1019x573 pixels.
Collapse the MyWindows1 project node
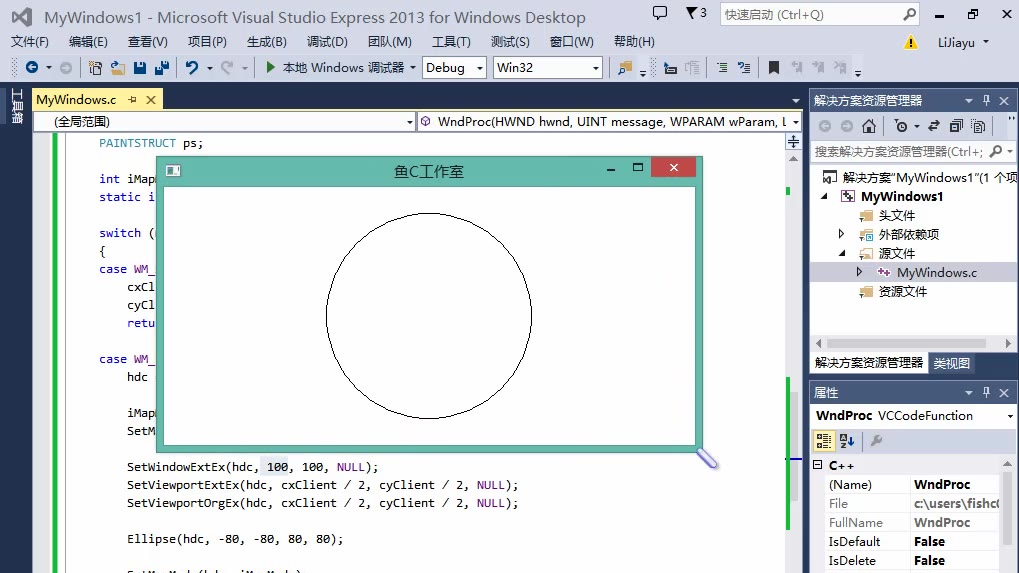pos(825,196)
